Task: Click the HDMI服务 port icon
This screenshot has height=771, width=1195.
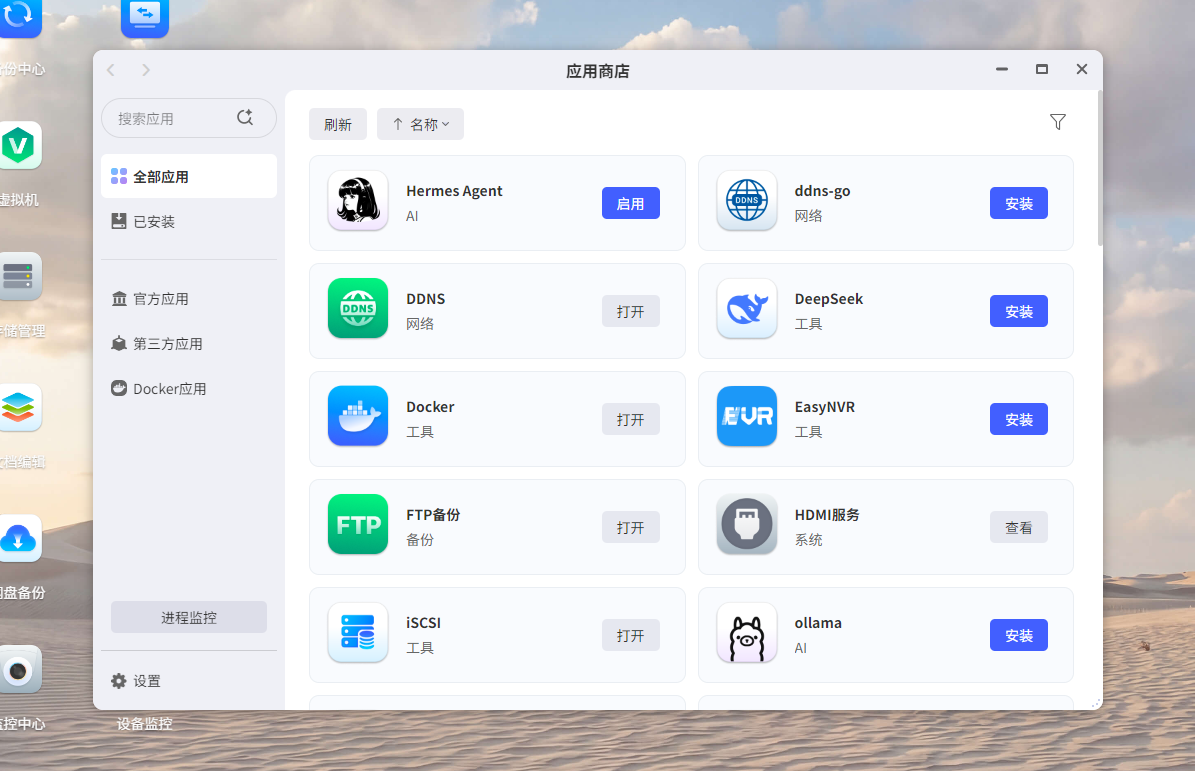Action: click(x=747, y=525)
